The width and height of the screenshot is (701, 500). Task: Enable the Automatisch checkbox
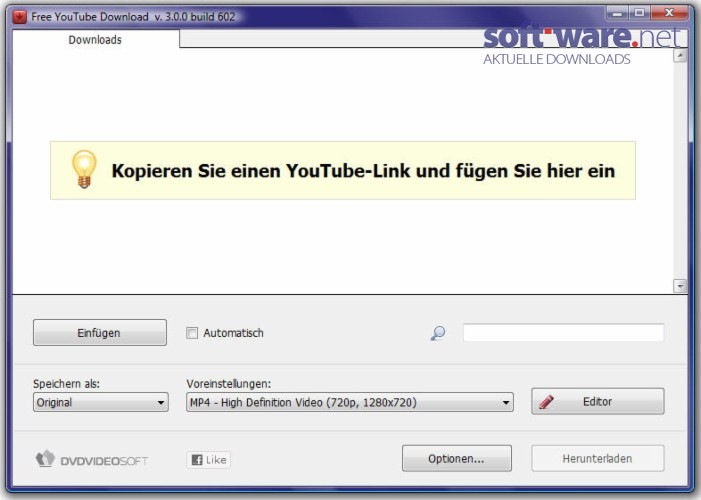tap(192, 333)
